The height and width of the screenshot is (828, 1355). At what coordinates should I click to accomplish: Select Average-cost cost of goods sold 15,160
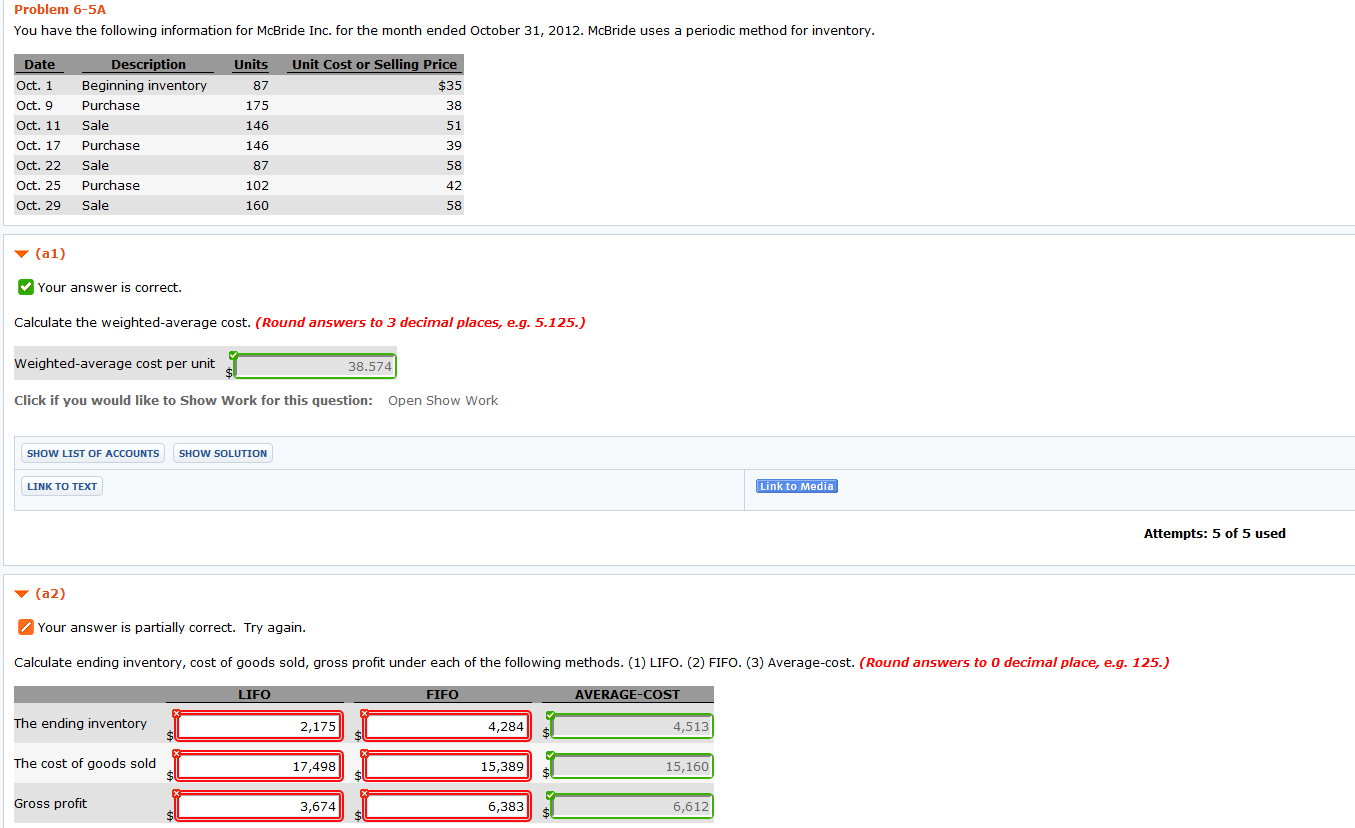point(631,767)
